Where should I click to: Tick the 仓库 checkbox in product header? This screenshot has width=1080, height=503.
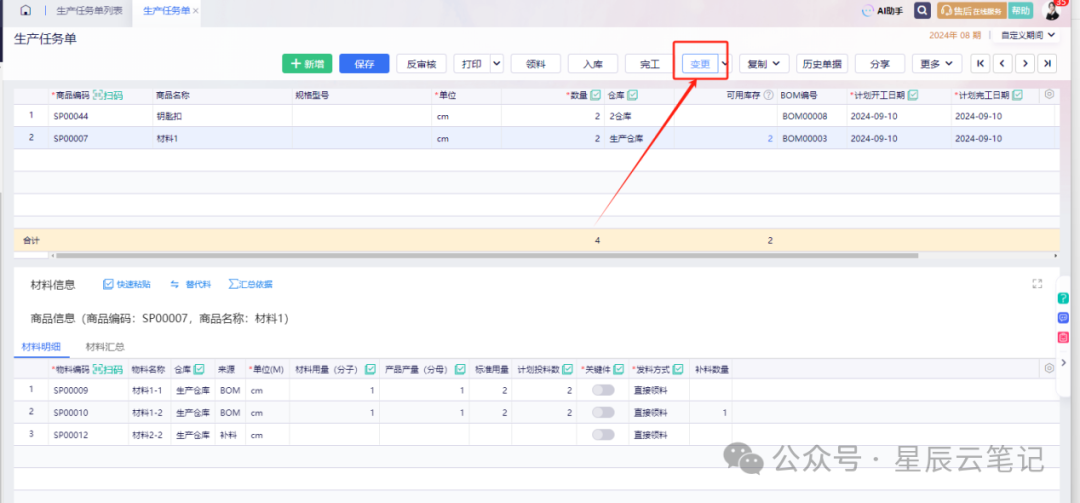632,95
